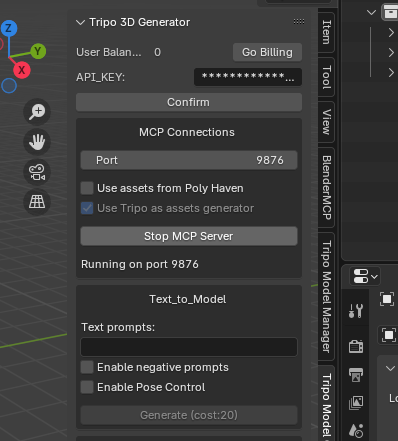Expand the first outliner child row

pos(391,32)
